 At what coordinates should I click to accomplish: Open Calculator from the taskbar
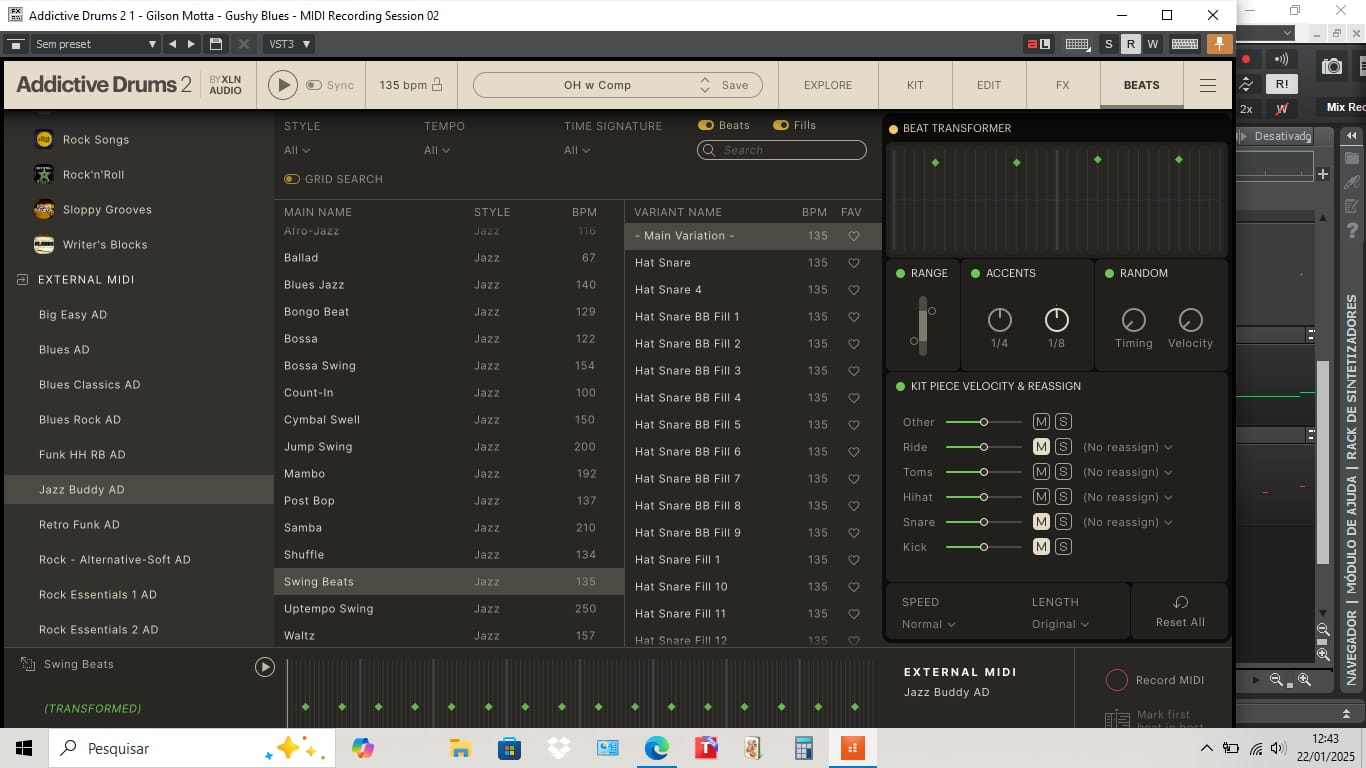click(803, 748)
